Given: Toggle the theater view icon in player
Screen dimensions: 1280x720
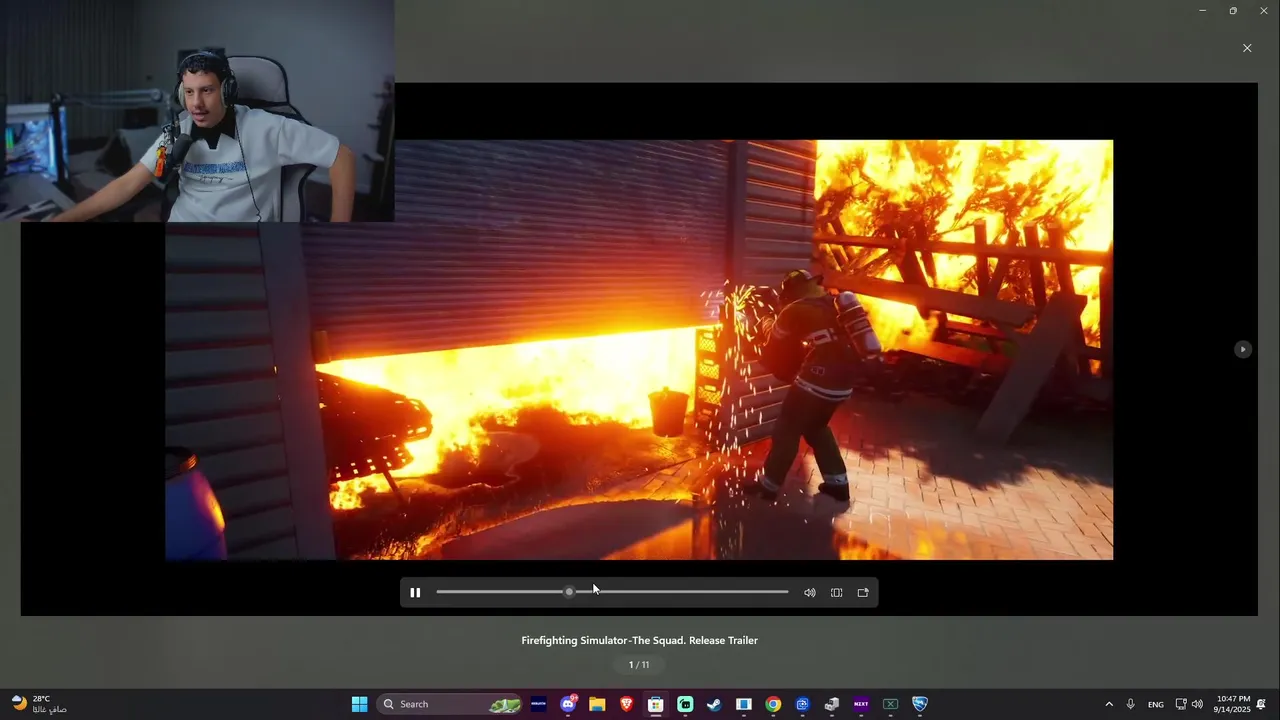Looking at the screenshot, I should [837, 592].
